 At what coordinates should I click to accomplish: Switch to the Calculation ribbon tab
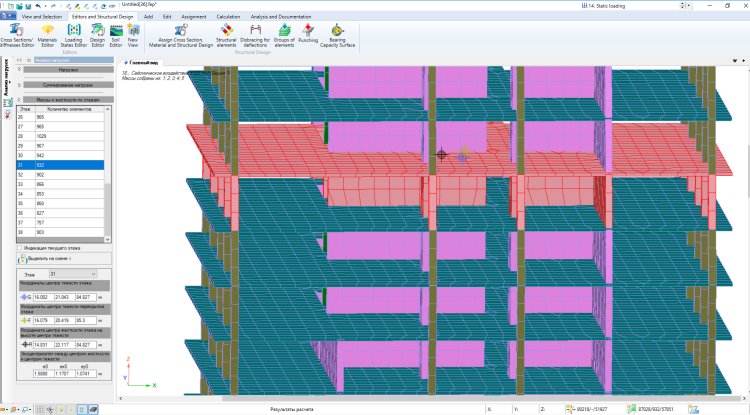(x=227, y=17)
